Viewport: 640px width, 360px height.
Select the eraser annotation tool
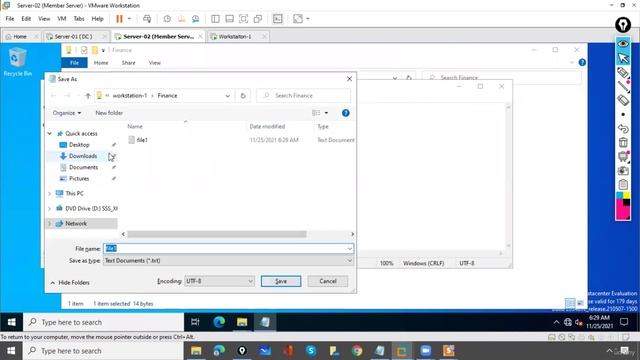click(623, 100)
